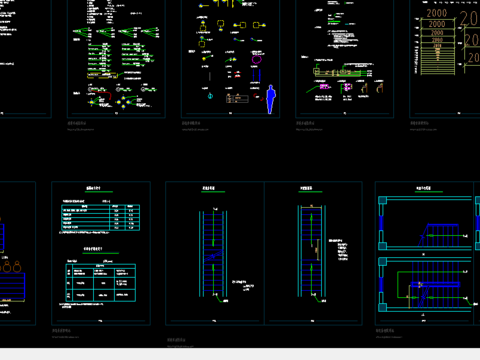Select the brown stacked 2000 ruler column
Viewport: 480px width, 360px height.
coord(437,47)
